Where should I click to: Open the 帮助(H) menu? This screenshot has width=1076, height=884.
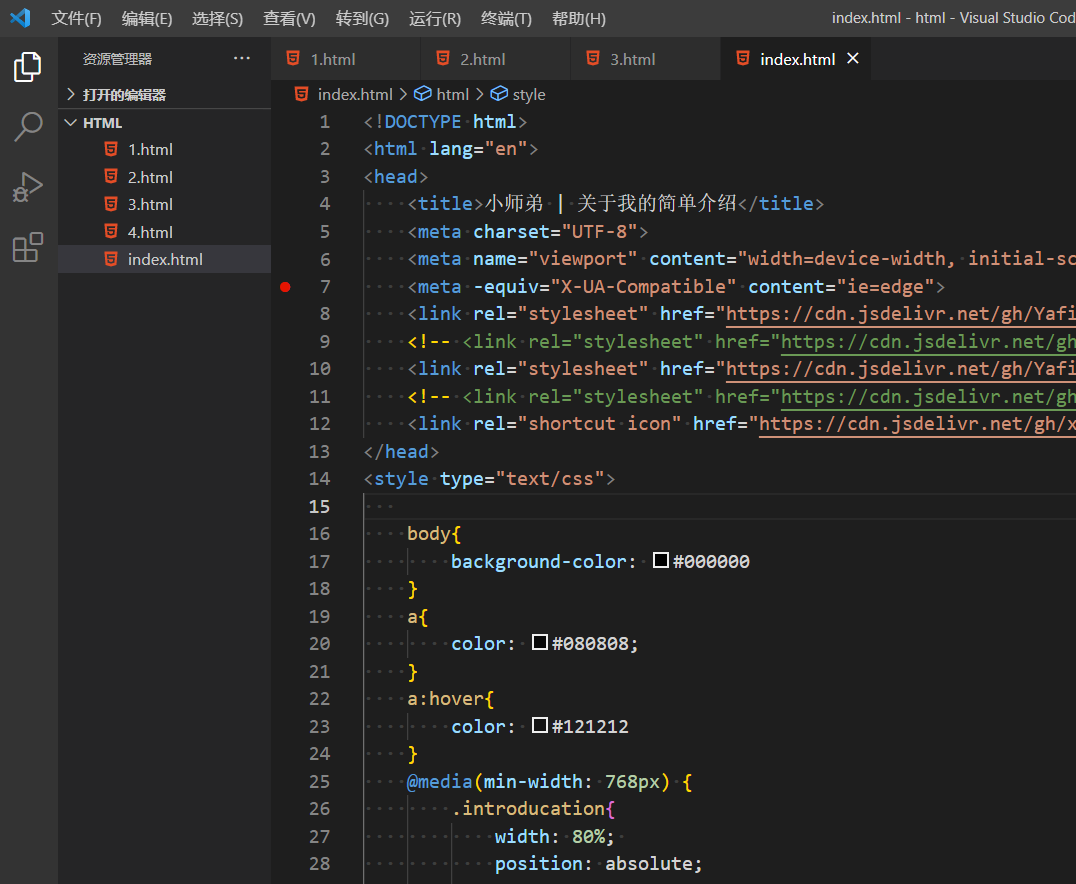578,19
